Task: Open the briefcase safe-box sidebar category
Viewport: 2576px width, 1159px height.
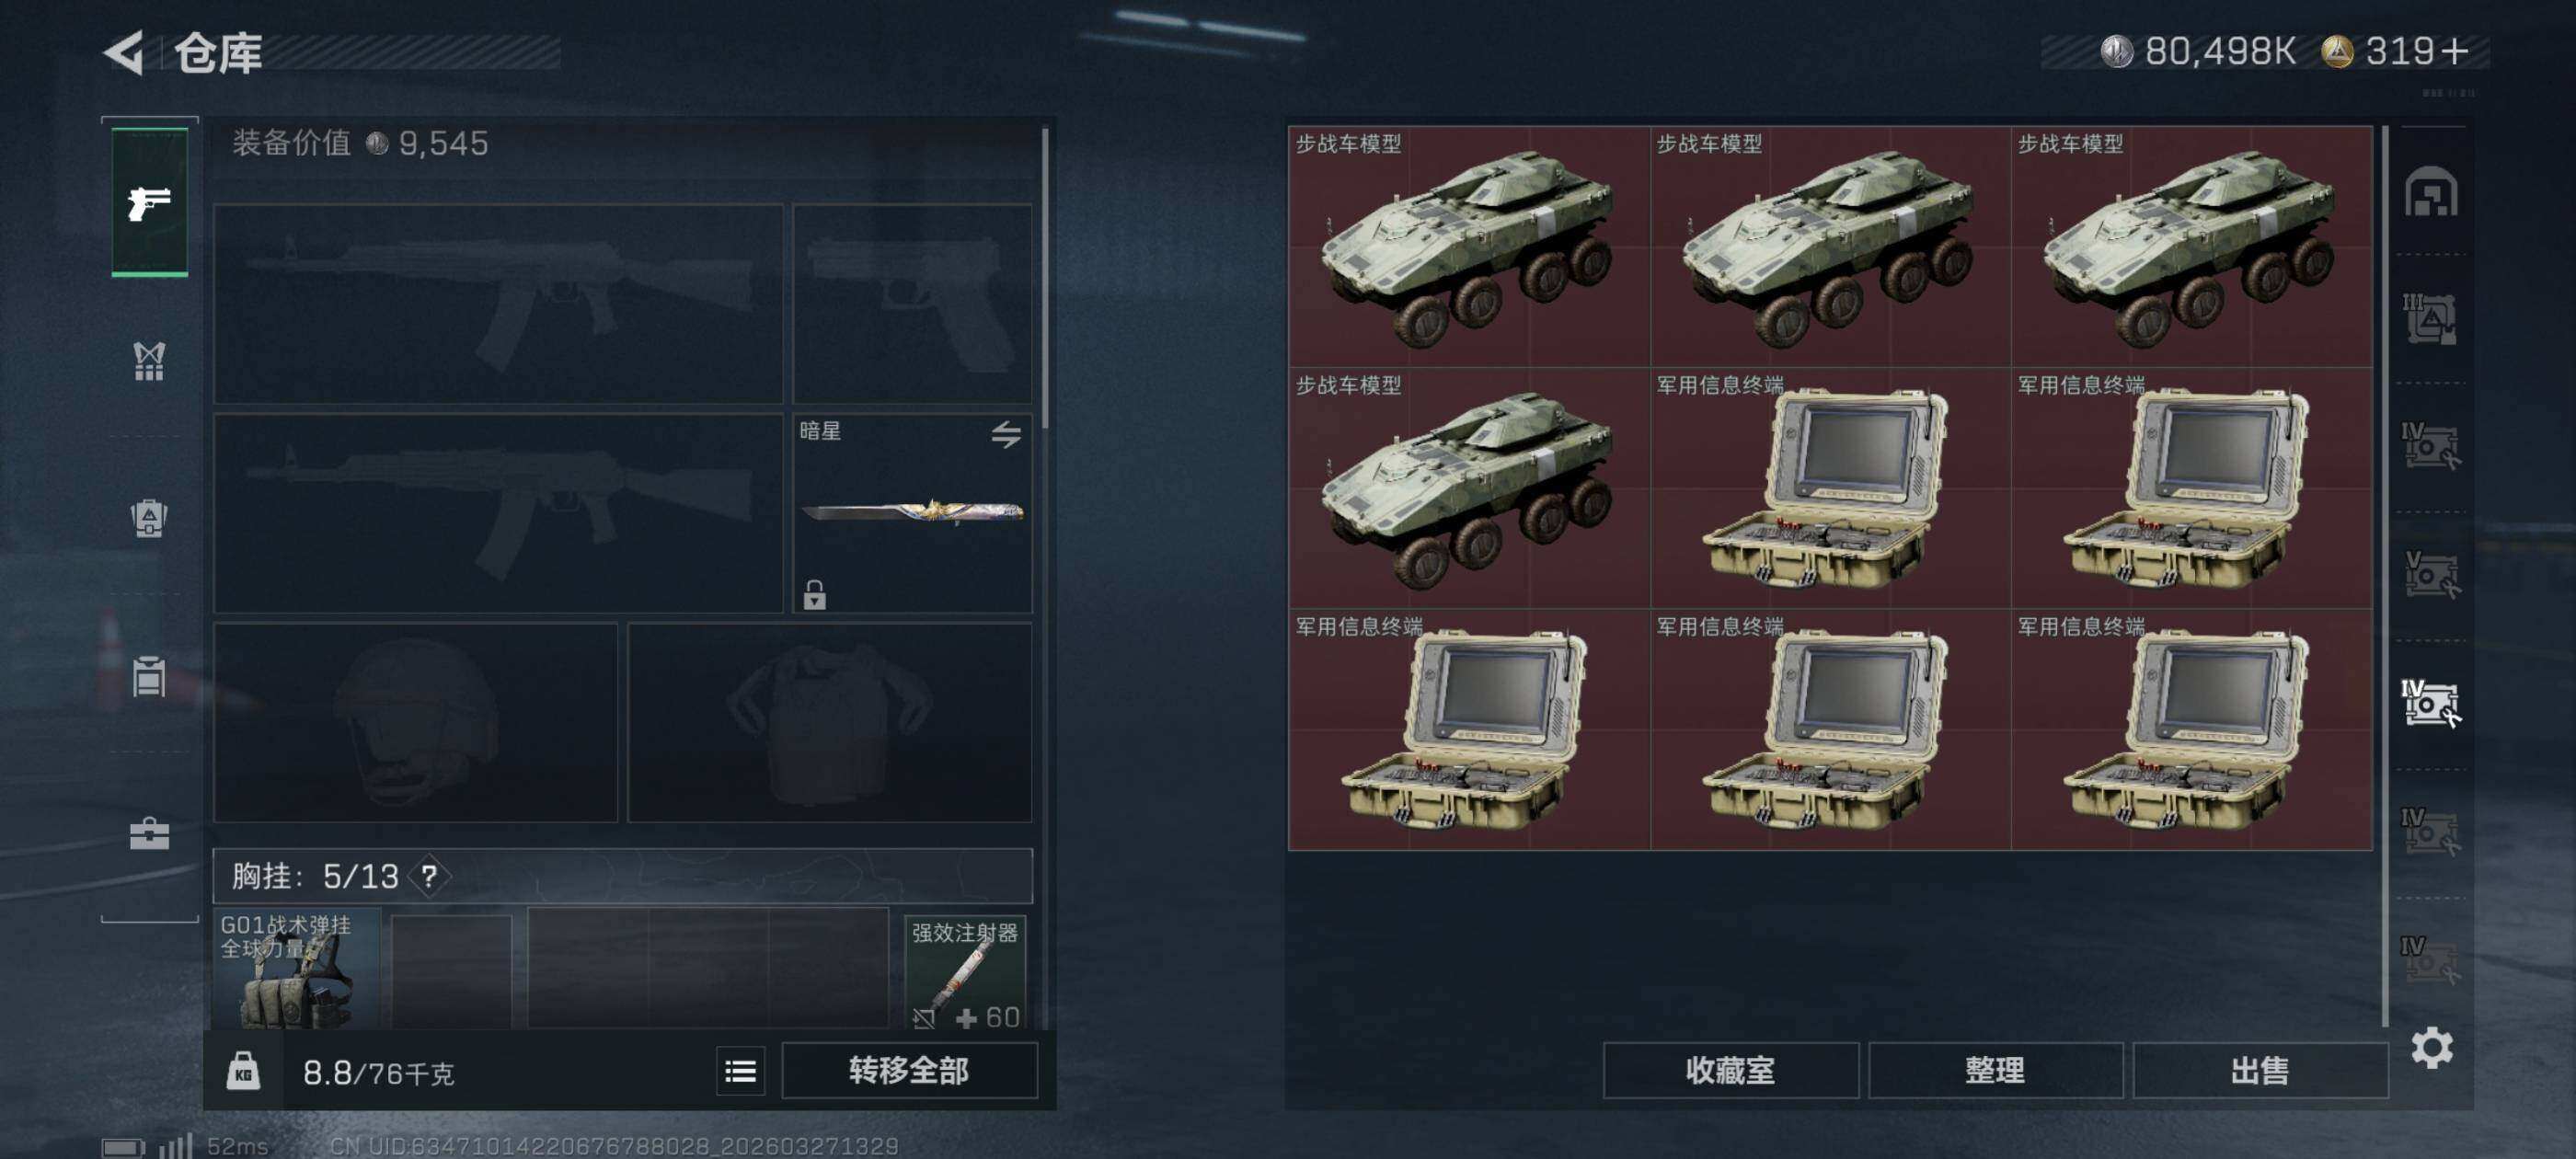Action: [149, 833]
